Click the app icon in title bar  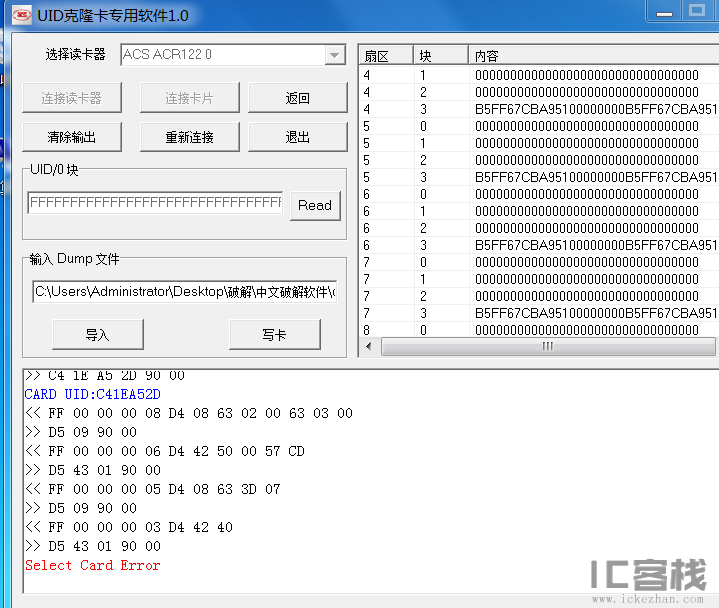pos(21,16)
